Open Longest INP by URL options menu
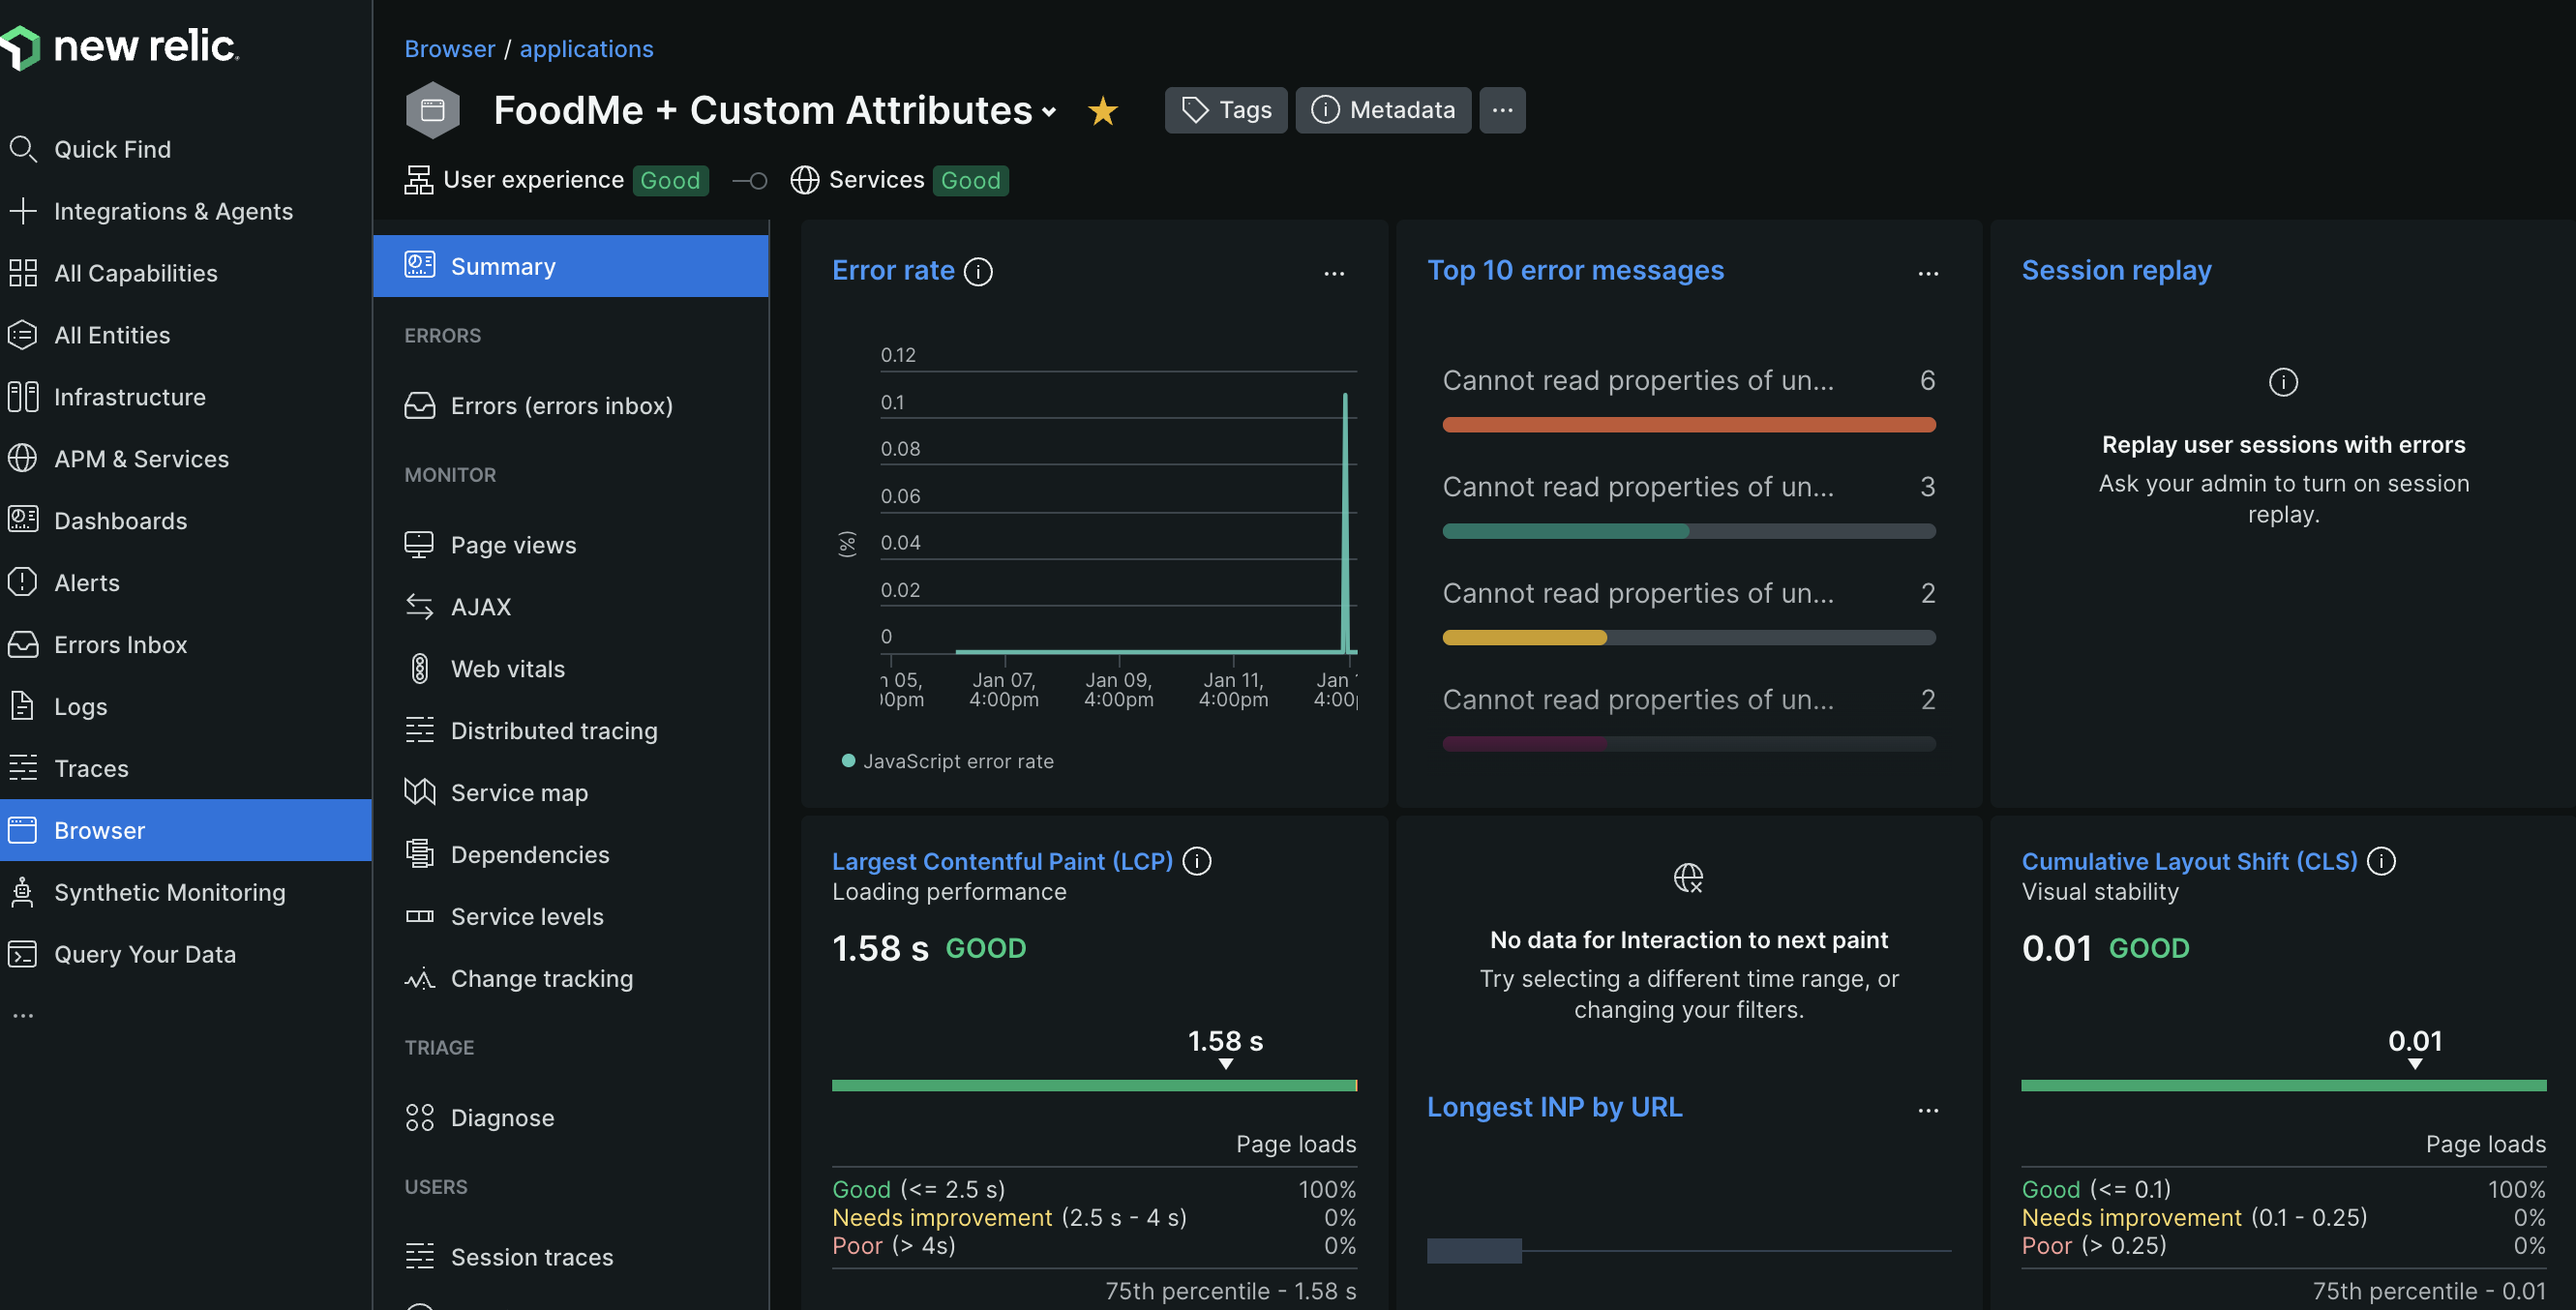 [x=1928, y=1110]
